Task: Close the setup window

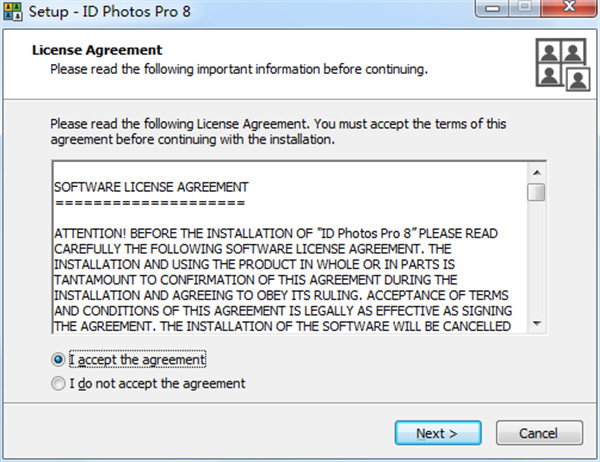Action: coord(569,8)
